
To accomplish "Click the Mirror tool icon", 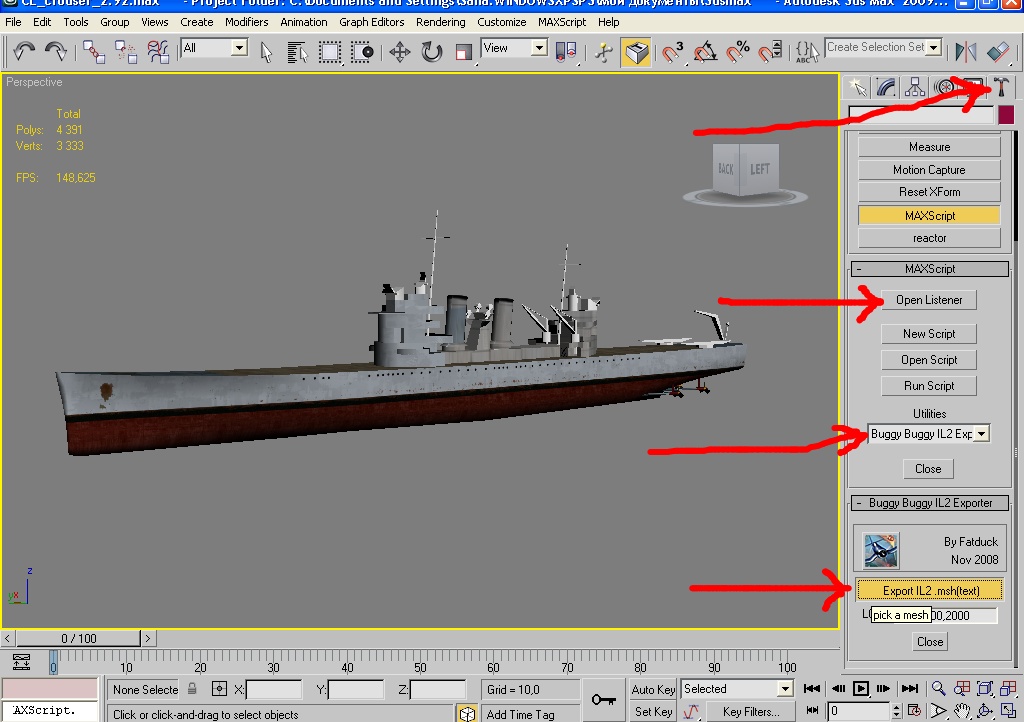I will click(965, 51).
